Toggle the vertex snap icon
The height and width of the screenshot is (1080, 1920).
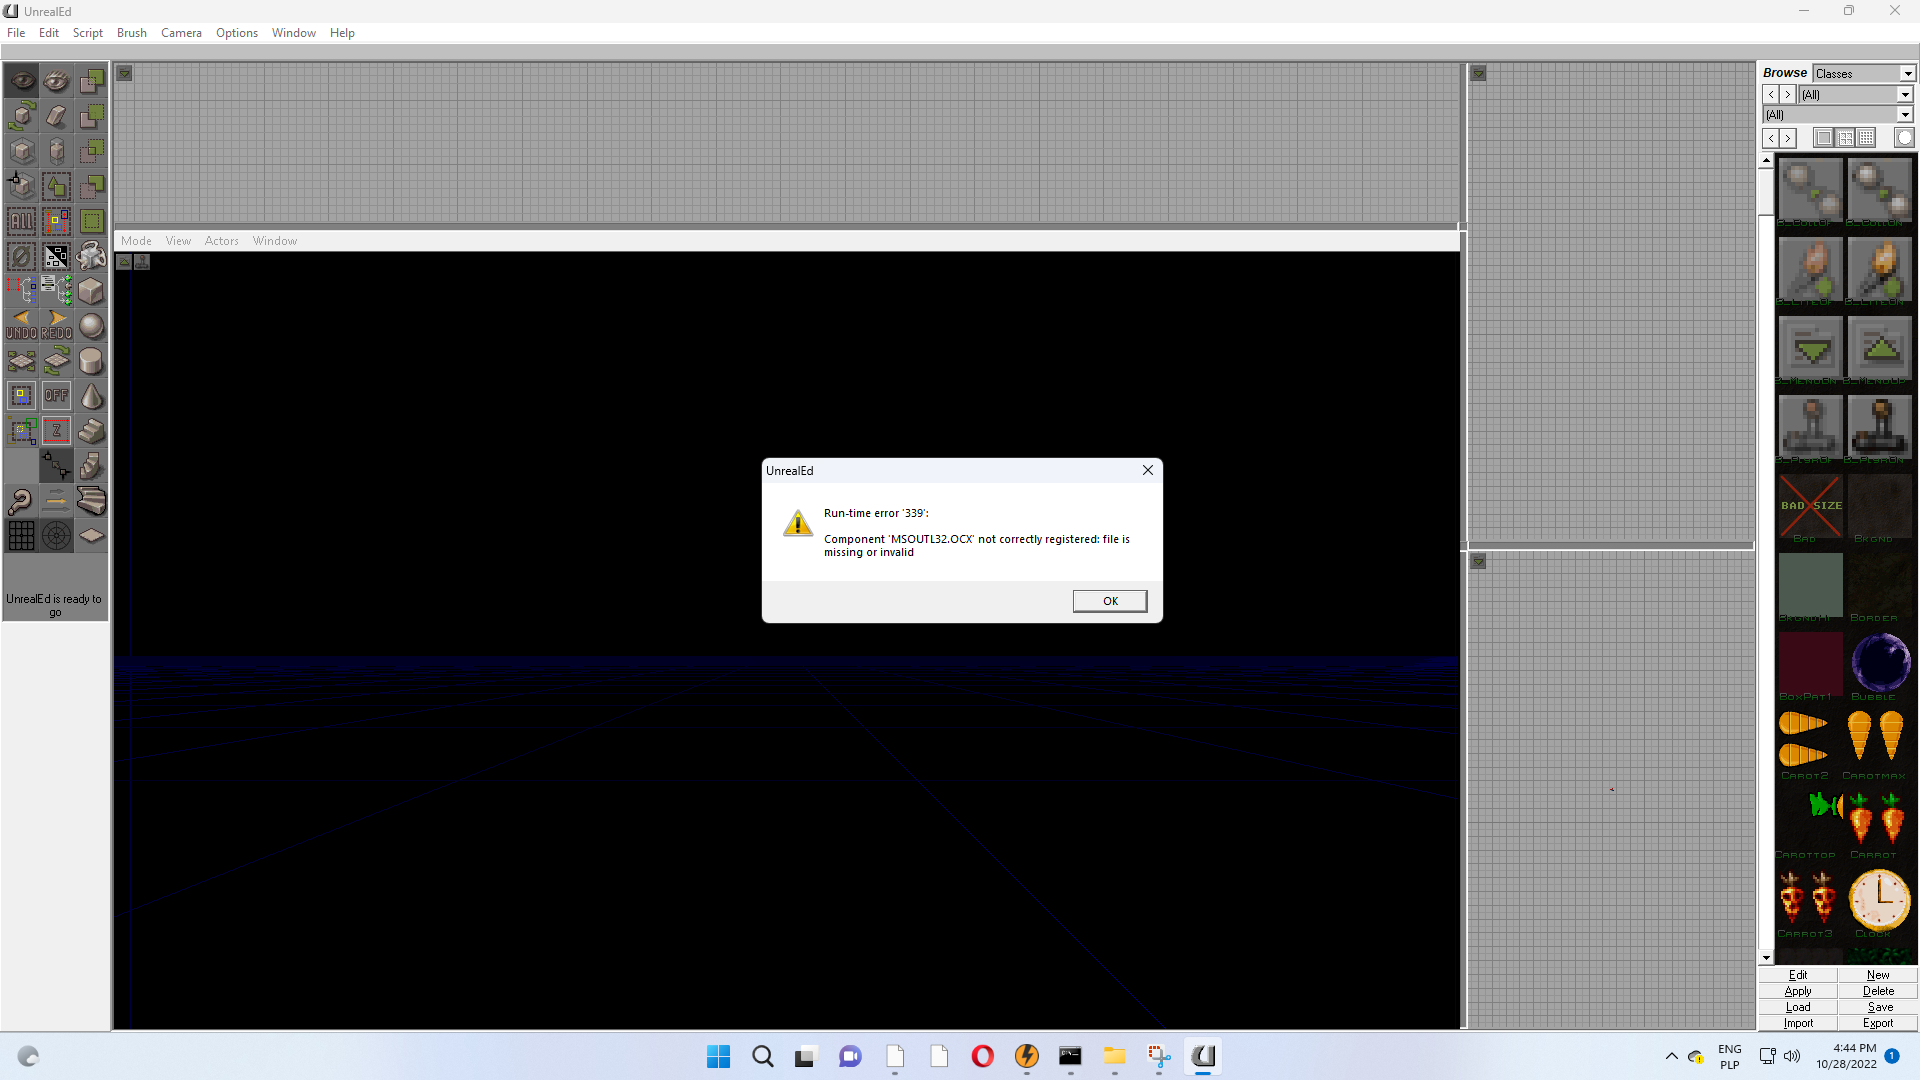click(57, 466)
